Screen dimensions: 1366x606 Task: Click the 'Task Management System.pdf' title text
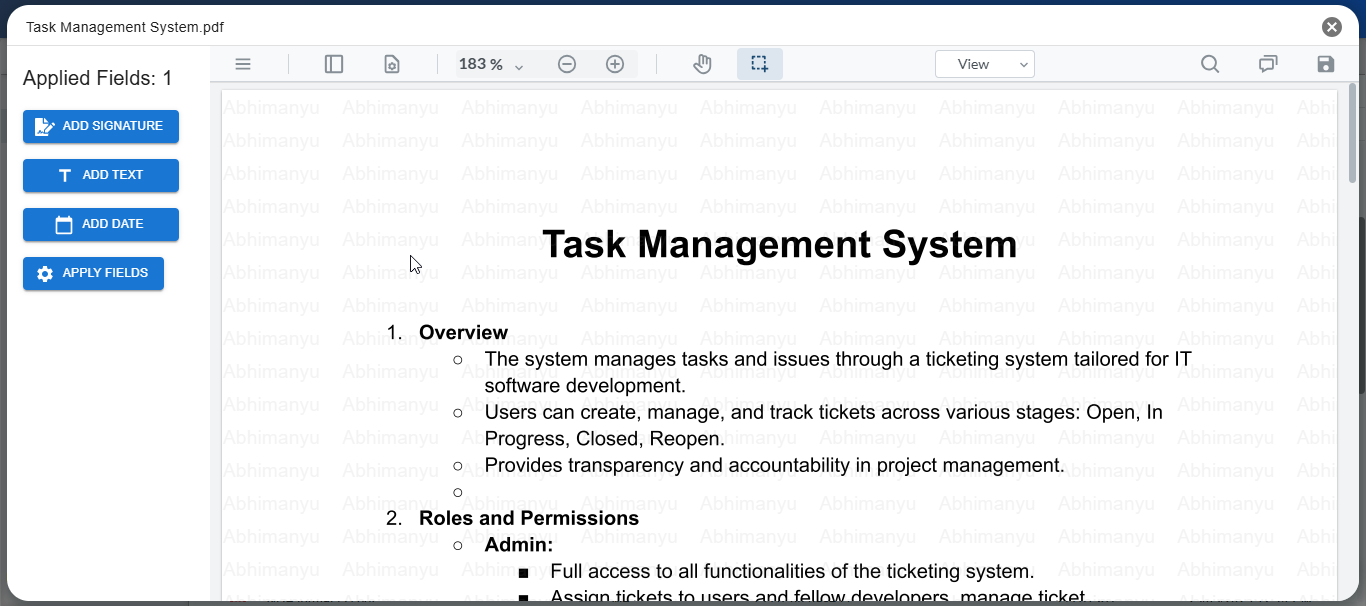click(125, 27)
